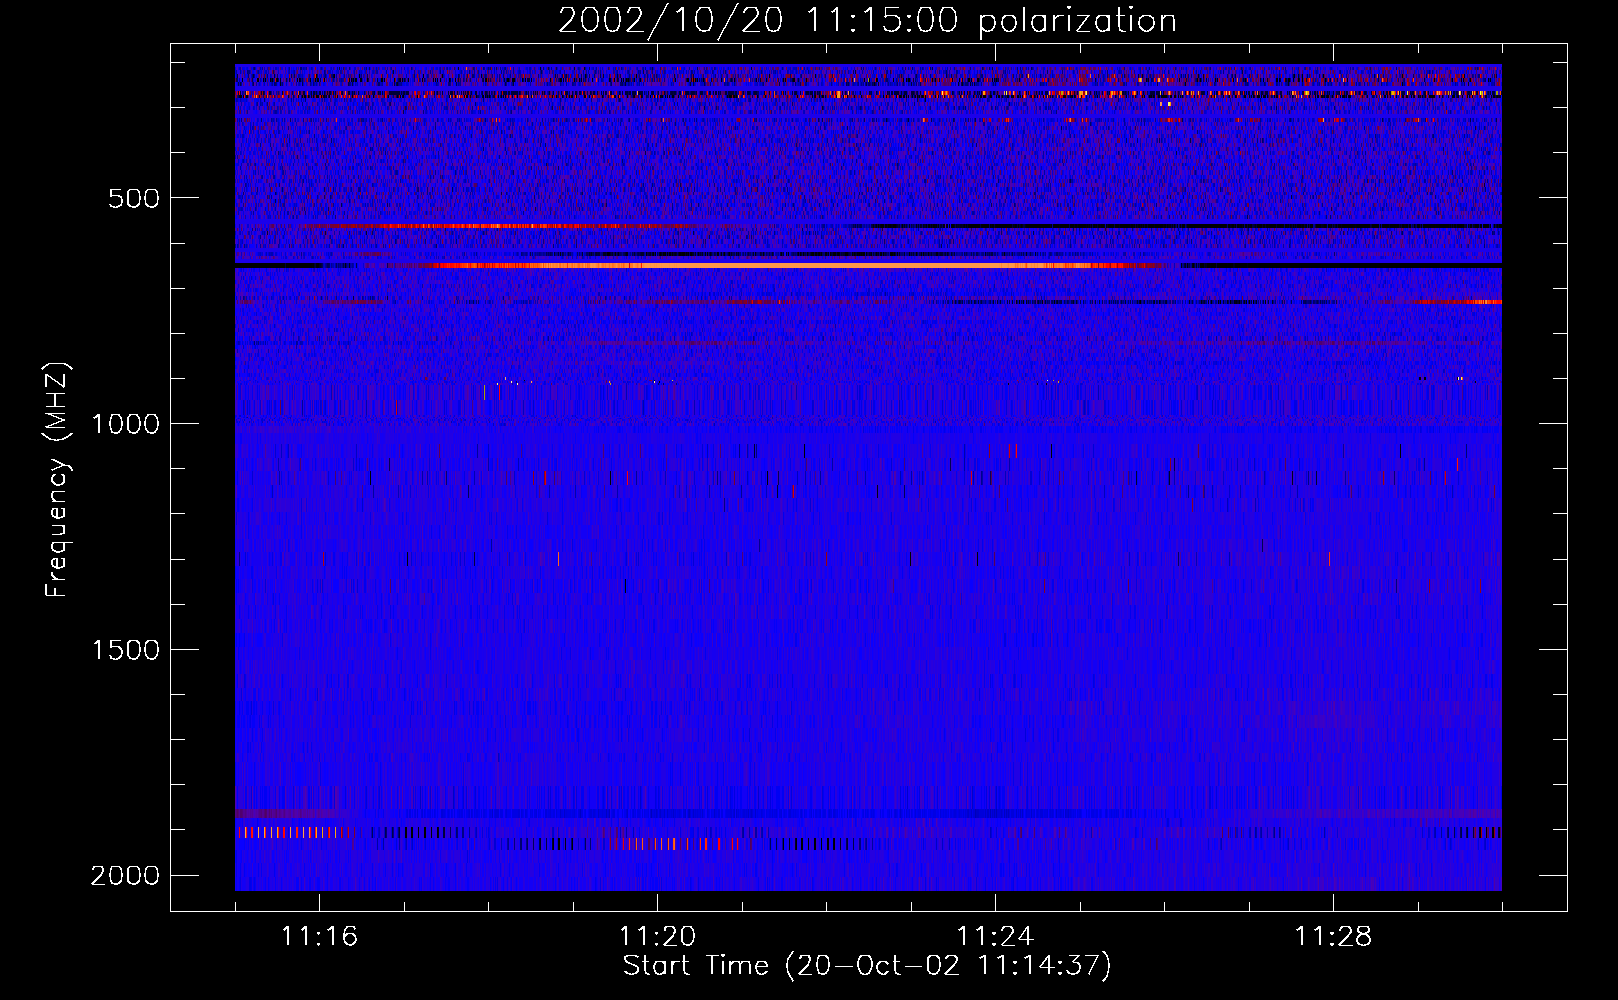Click the 'Start Time (20-Oct-02 11:14:37)' axis label

pos(867,966)
